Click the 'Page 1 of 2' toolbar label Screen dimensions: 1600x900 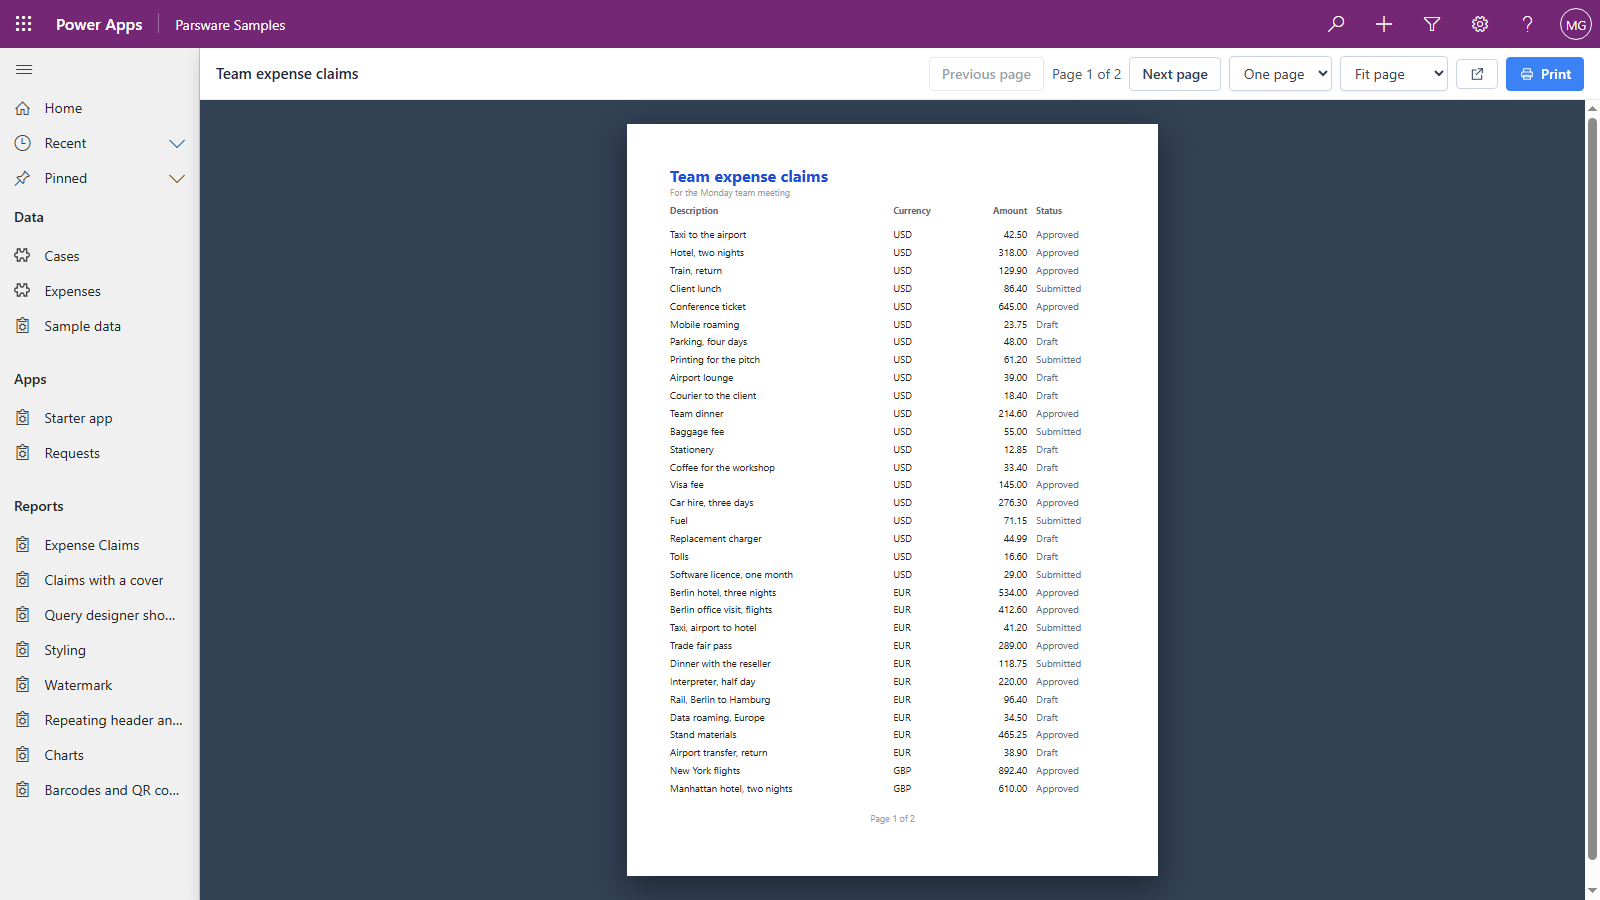[1086, 74]
